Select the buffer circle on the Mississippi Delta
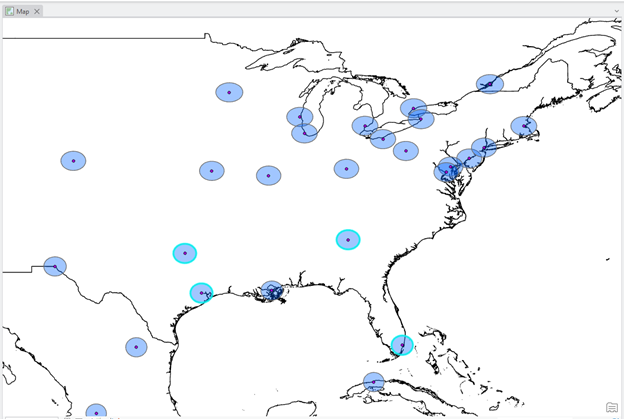 click(272, 291)
